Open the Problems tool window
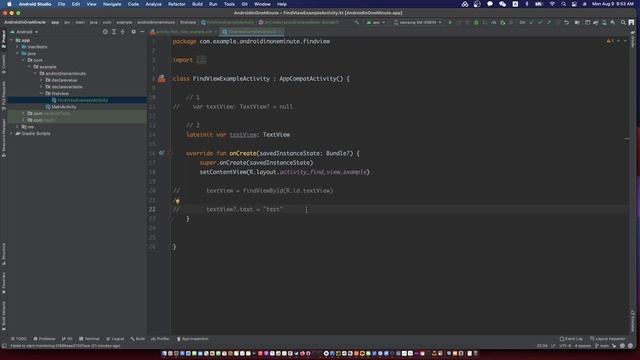This screenshot has height=360, width=640. click(x=44, y=339)
